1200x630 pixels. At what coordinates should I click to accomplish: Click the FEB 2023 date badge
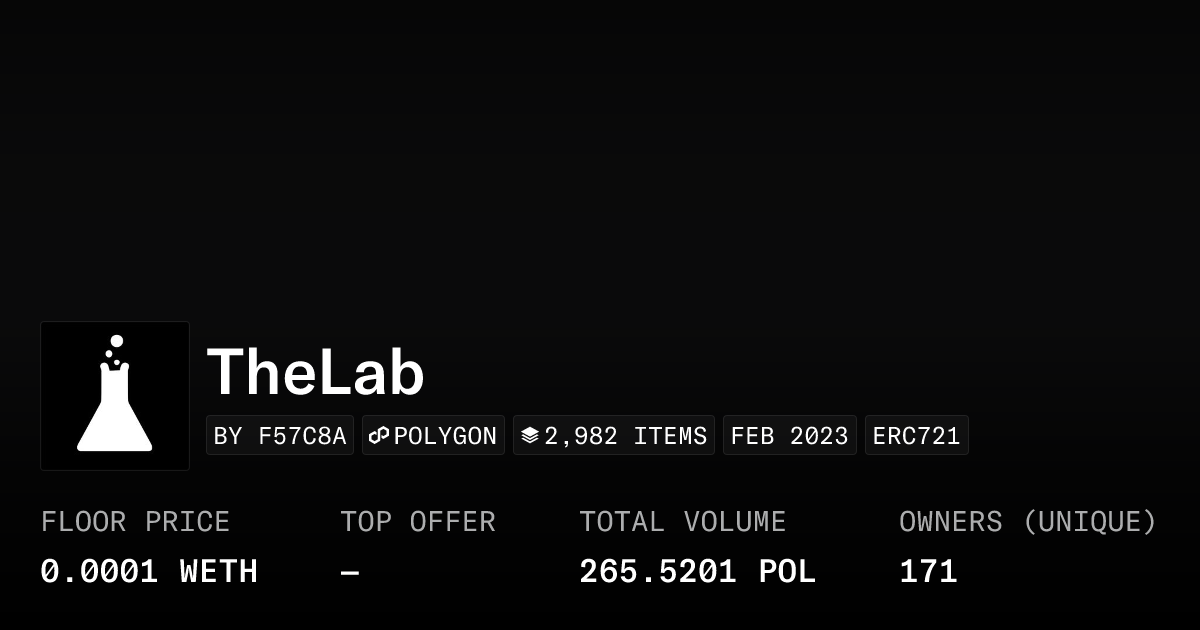pyautogui.click(x=789, y=436)
